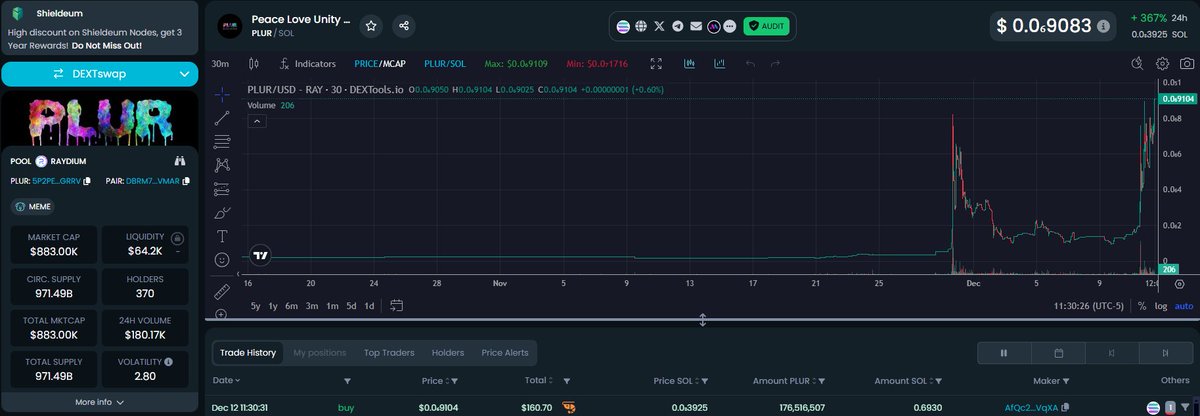The image size is (1200, 416).
Task: Open more links ellipsis icon
Action: (x=729, y=26)
